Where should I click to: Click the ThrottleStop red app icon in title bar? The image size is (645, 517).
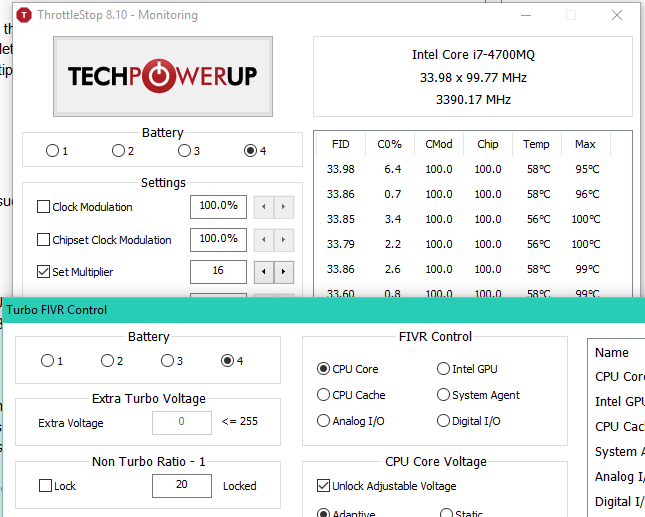pyautogui.click(x=24, y=15)
